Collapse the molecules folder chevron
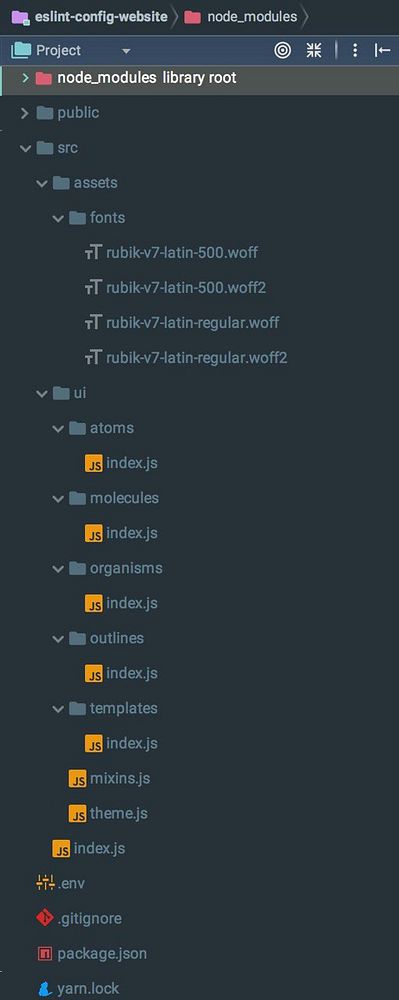The image size is (399, 1000). click(x=58, y=498)
